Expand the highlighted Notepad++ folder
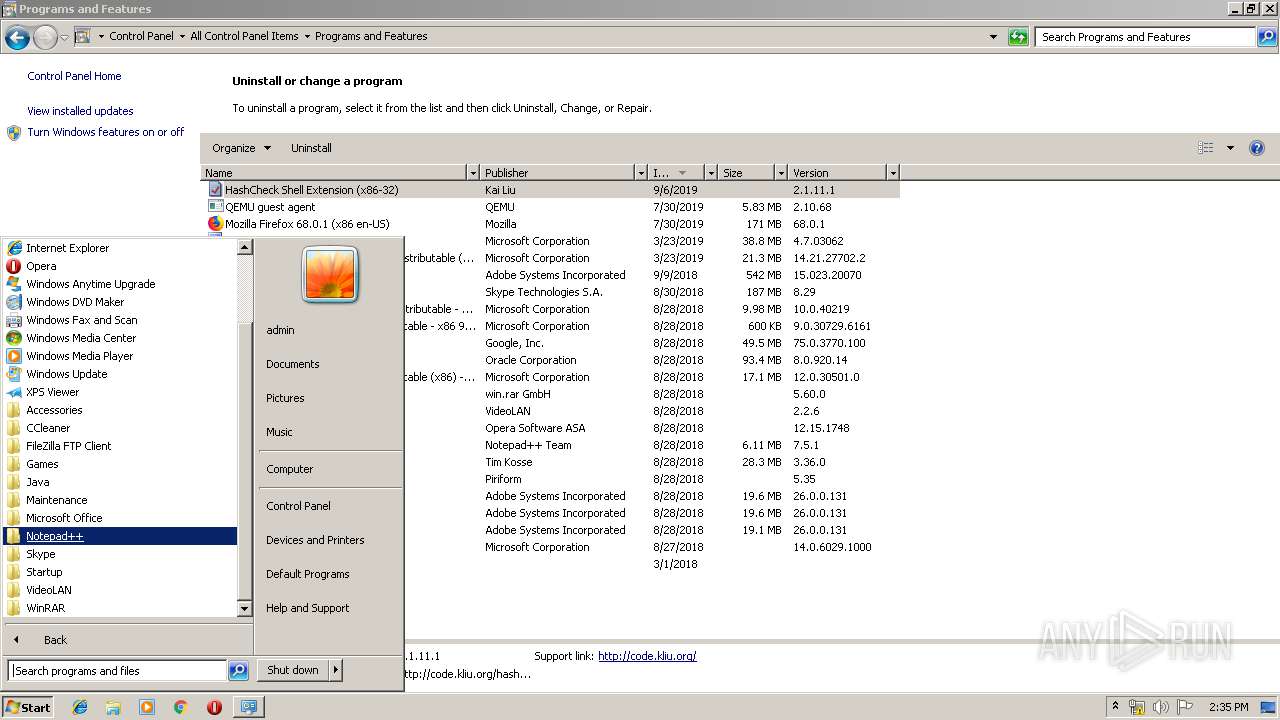The image size is (1280, 720). click(x=120, y=536)
